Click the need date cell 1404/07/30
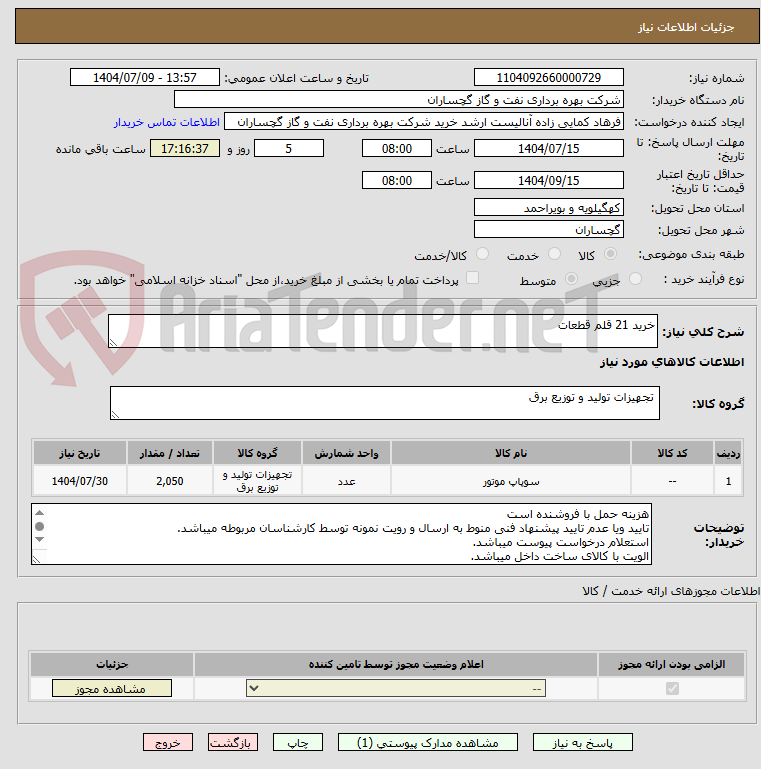This screenshot has height=769, width=761. pos(79,481)
